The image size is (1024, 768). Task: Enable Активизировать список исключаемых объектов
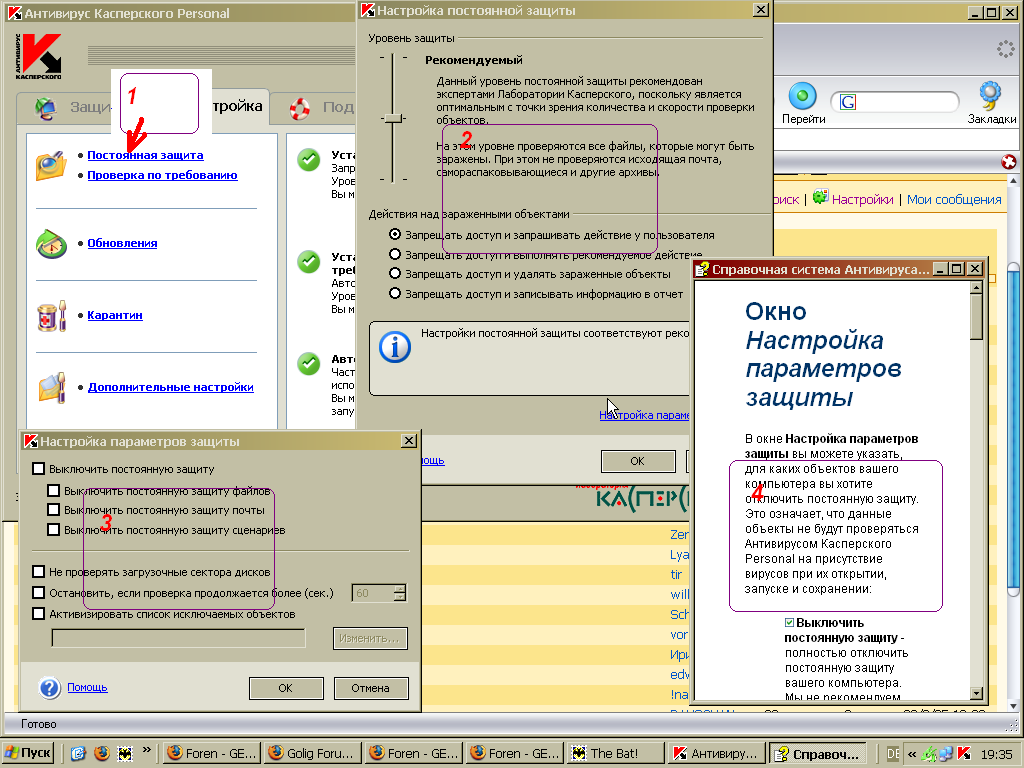tap(39, 614)
